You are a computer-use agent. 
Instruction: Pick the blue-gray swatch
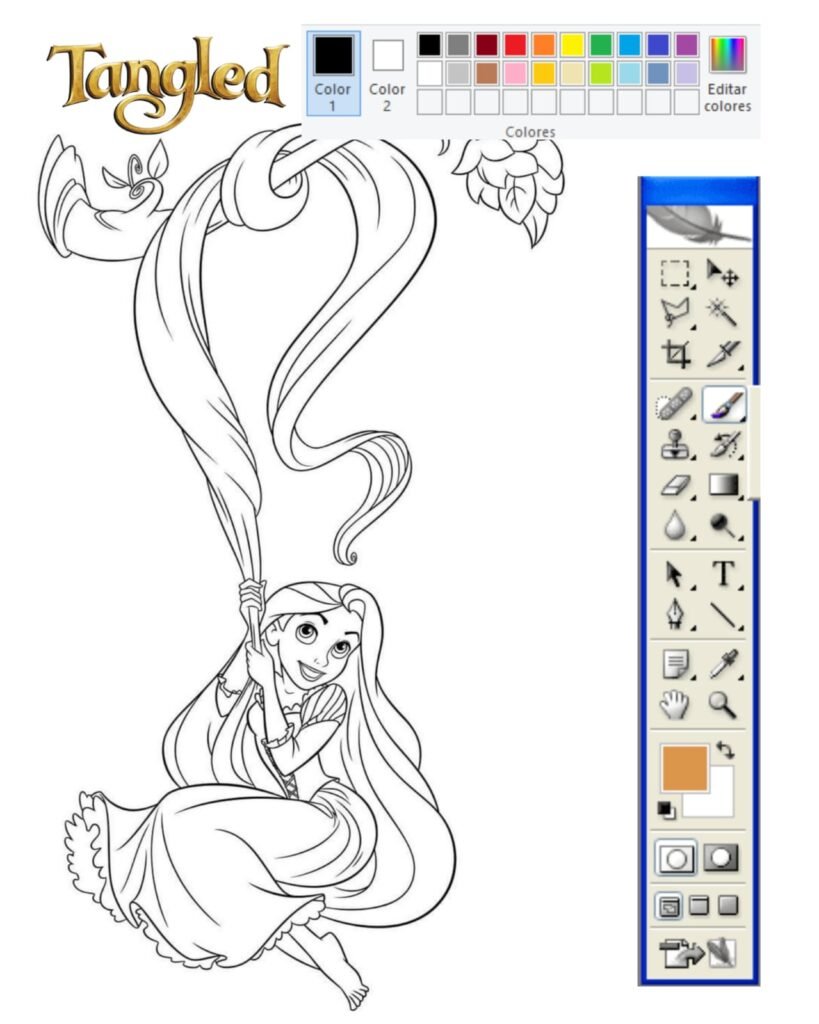pos(658,73)
